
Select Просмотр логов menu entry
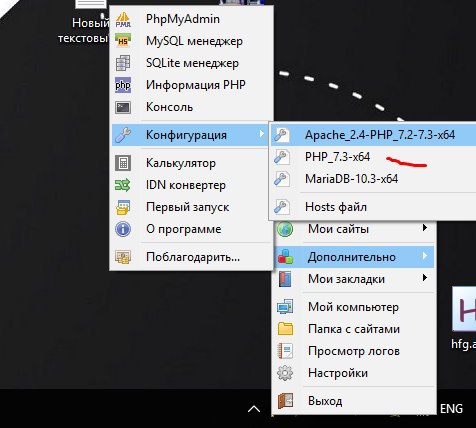coord(354,351)
